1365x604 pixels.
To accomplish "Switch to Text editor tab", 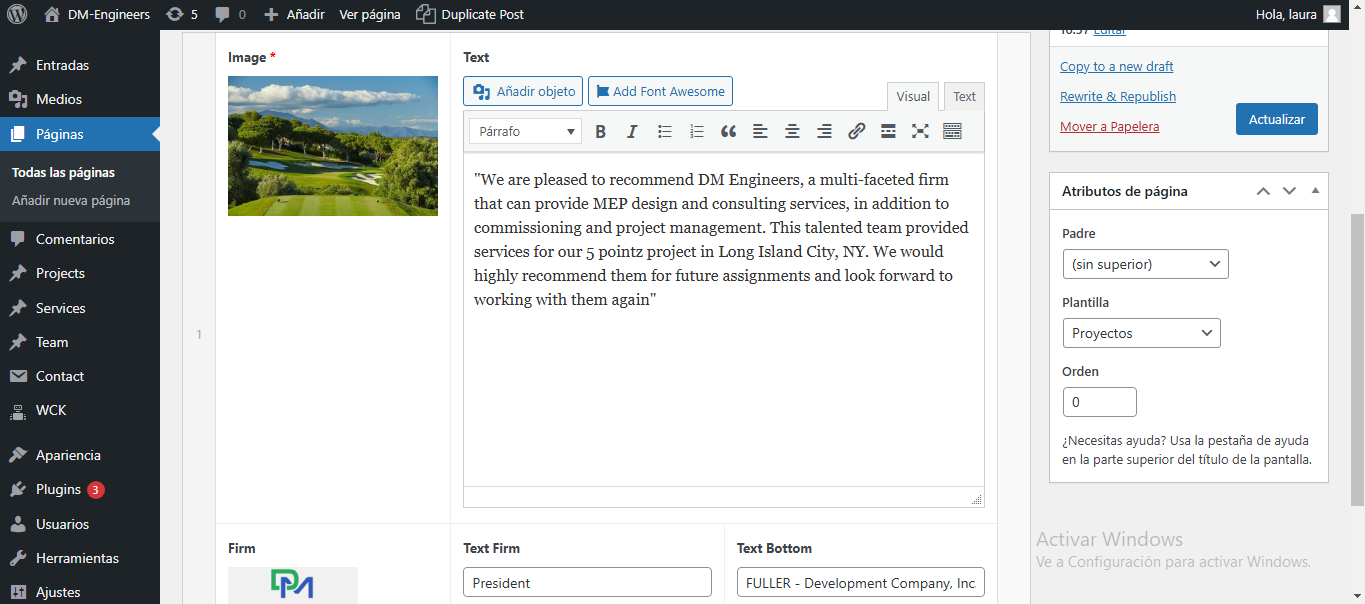I will pos(964,97).
